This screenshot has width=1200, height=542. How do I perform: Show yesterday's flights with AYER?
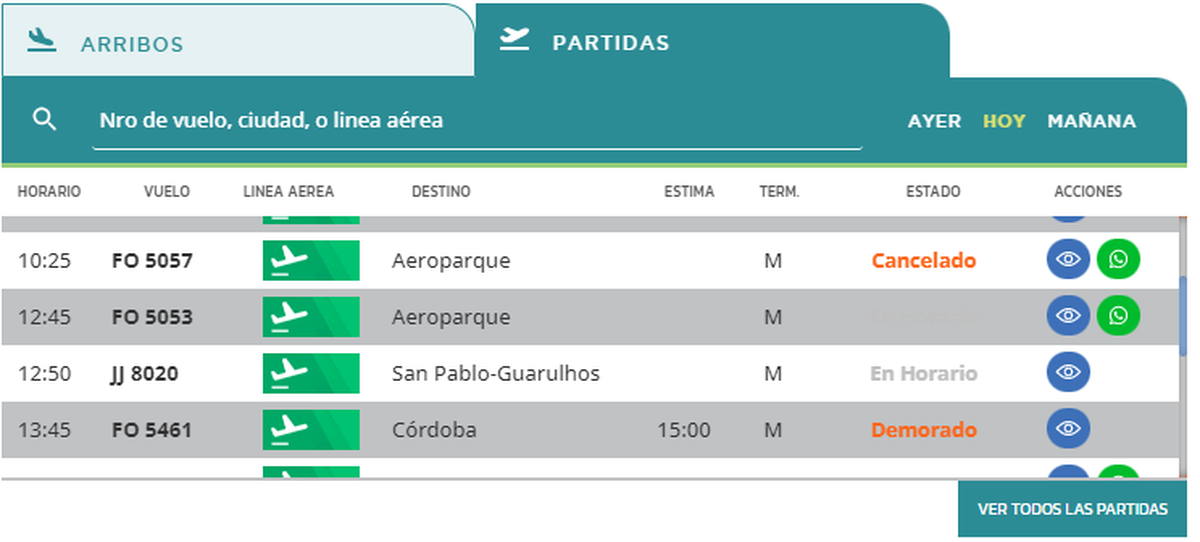(934, 121)
